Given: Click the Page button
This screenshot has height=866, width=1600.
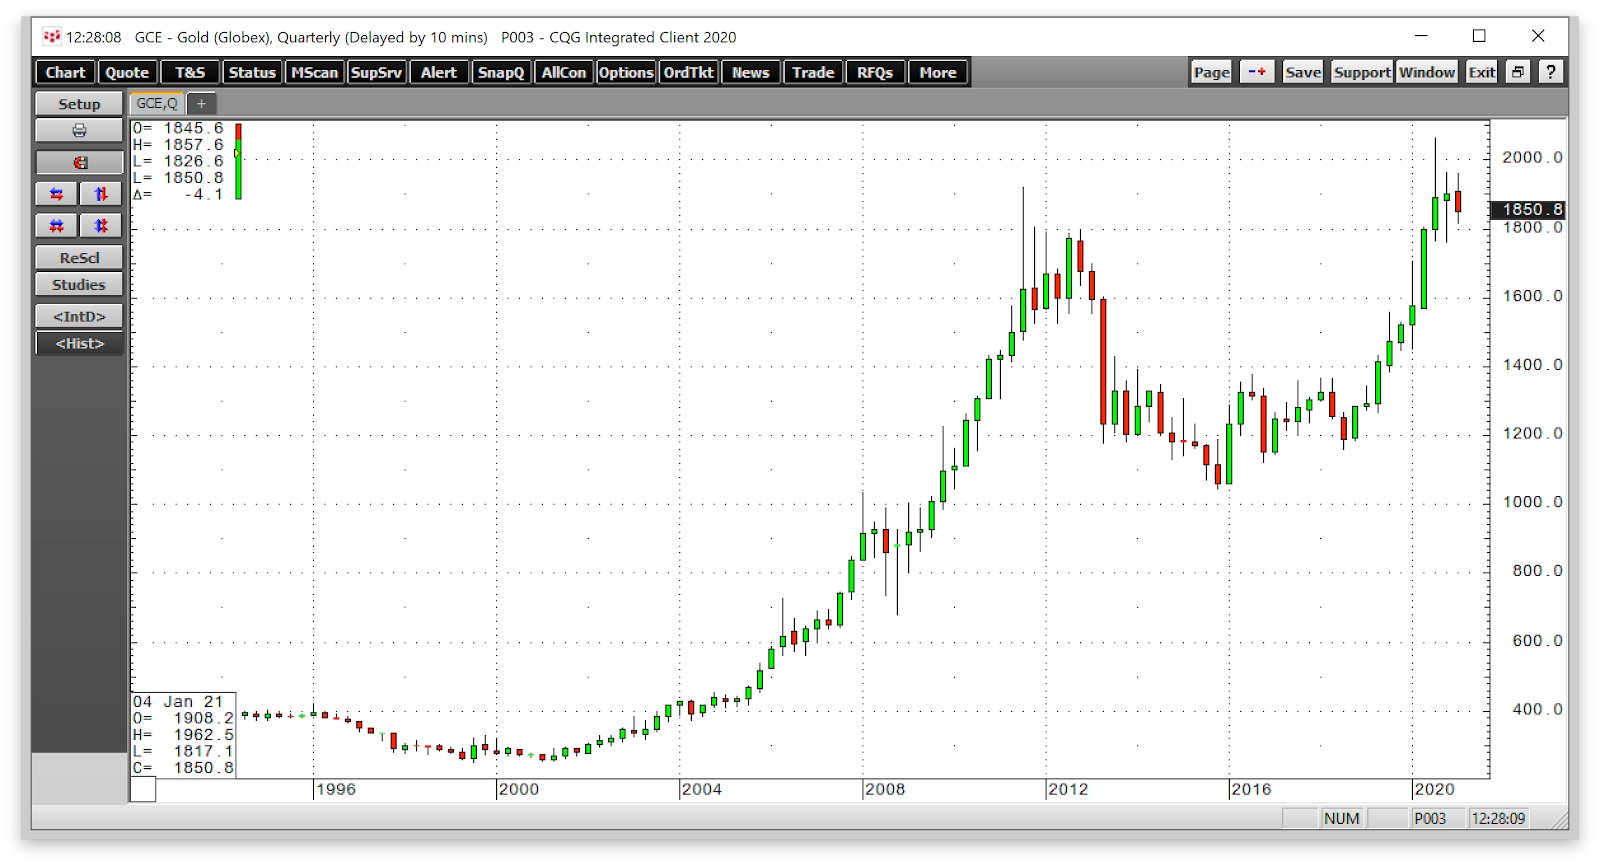Looking at the screenshot, I should [1211, 72].
